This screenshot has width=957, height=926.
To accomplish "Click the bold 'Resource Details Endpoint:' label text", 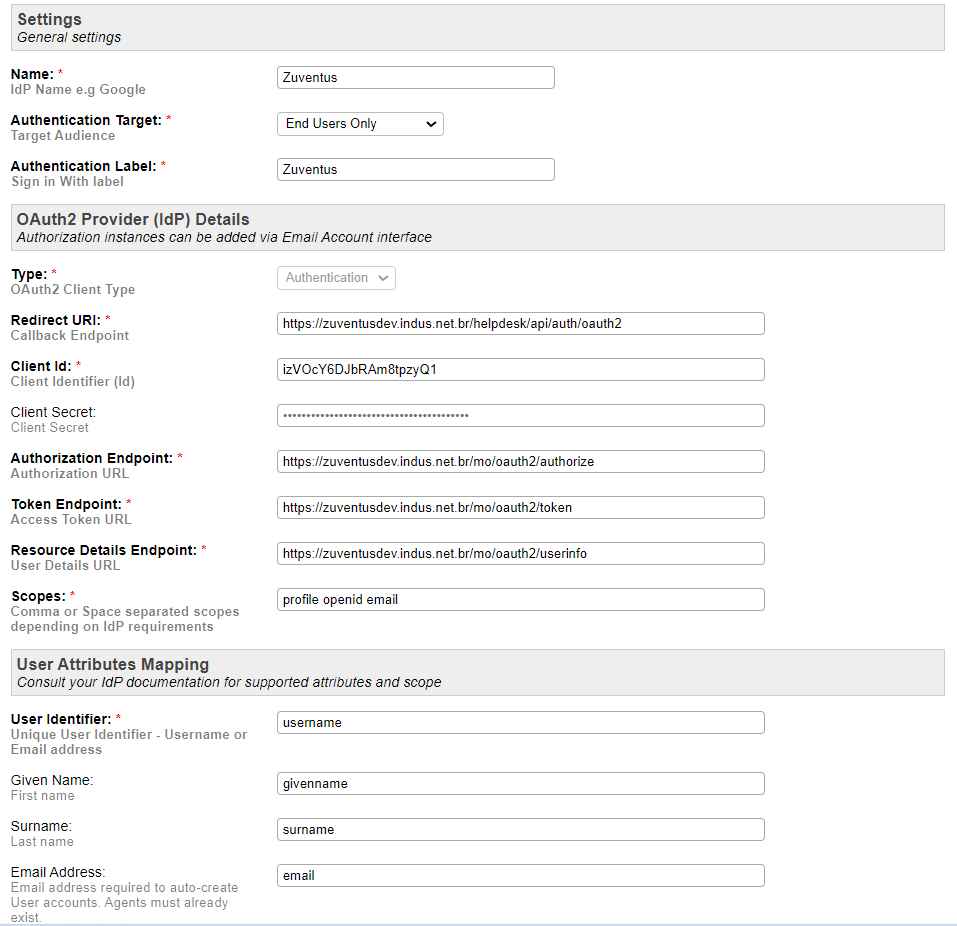I will (104, 550).
